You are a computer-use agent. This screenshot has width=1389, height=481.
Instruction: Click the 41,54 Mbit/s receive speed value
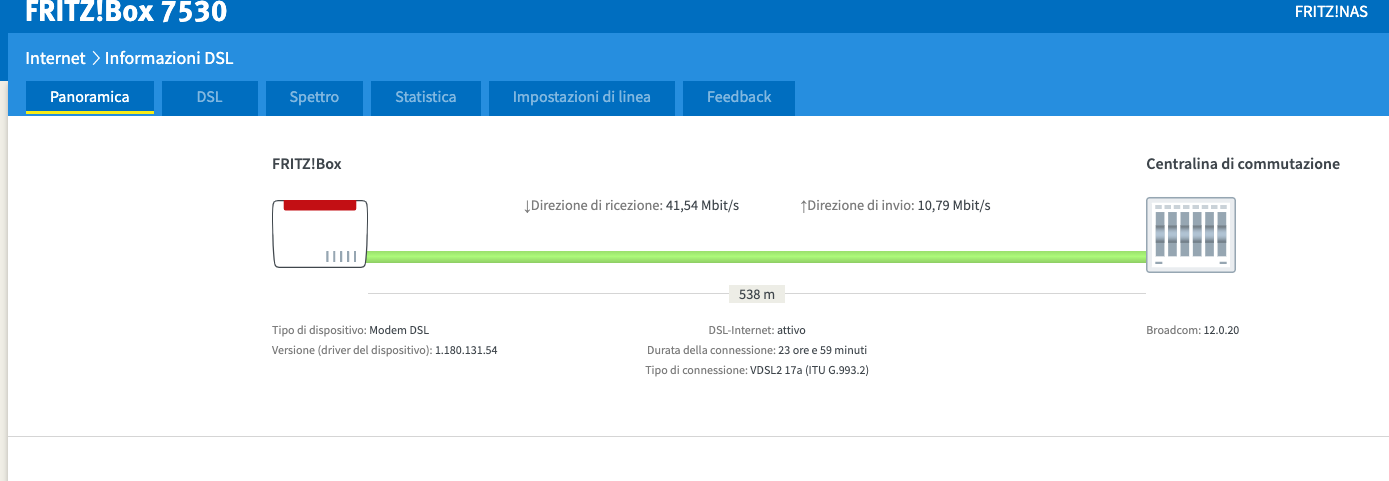tap(702, 206)
